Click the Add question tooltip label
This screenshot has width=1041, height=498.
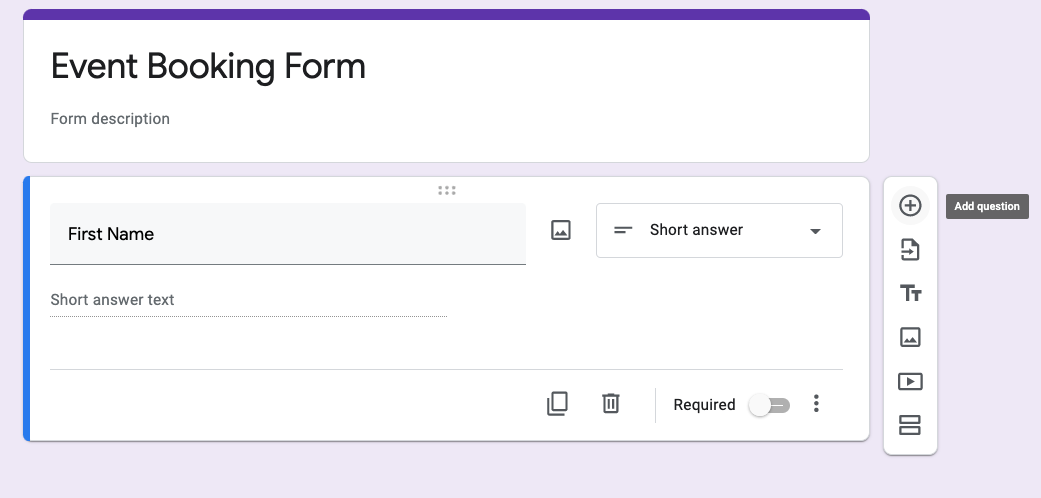click(987, 207)
